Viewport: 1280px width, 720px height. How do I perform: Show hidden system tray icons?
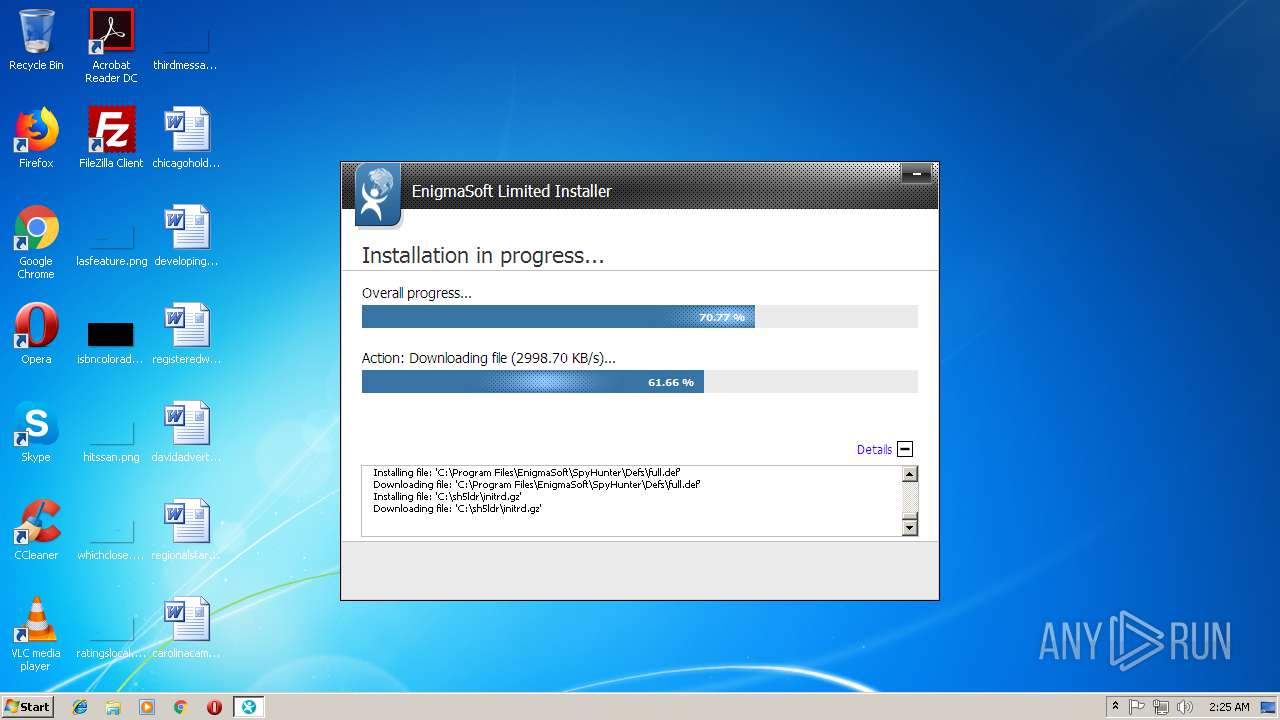pyautogui.click(x=1116, y=707)
